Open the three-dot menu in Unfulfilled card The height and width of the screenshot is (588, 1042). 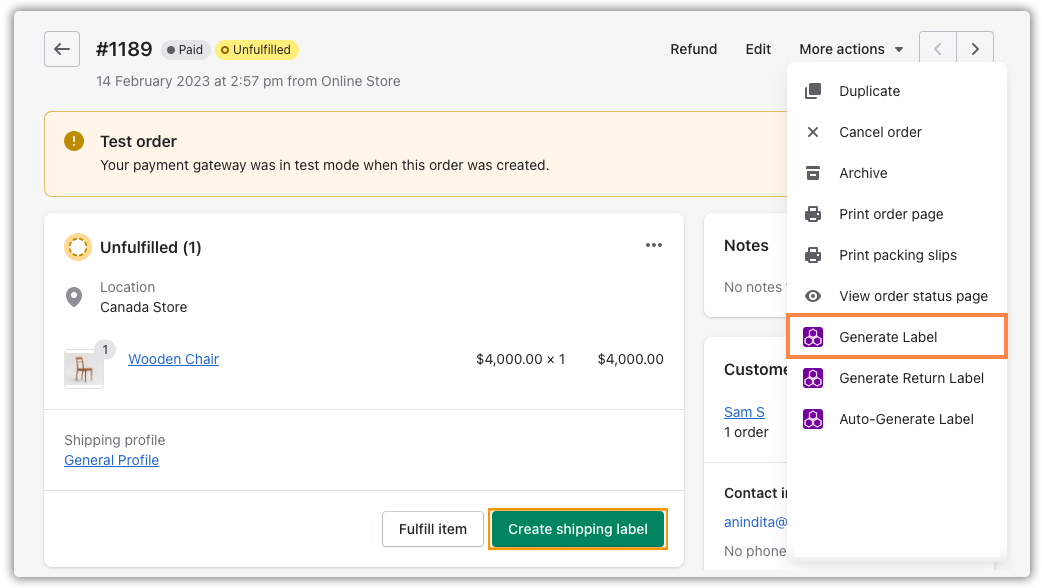point(654,245)
